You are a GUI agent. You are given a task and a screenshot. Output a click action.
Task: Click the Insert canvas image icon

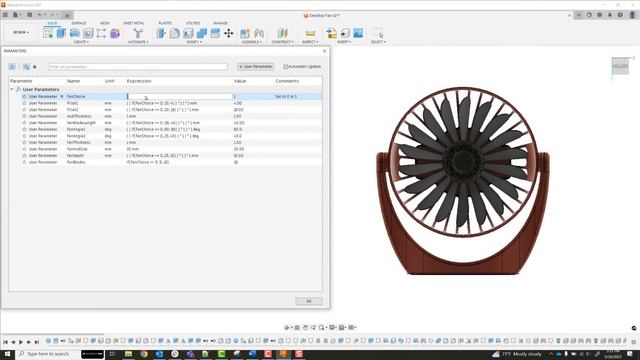tap(358, 33)
